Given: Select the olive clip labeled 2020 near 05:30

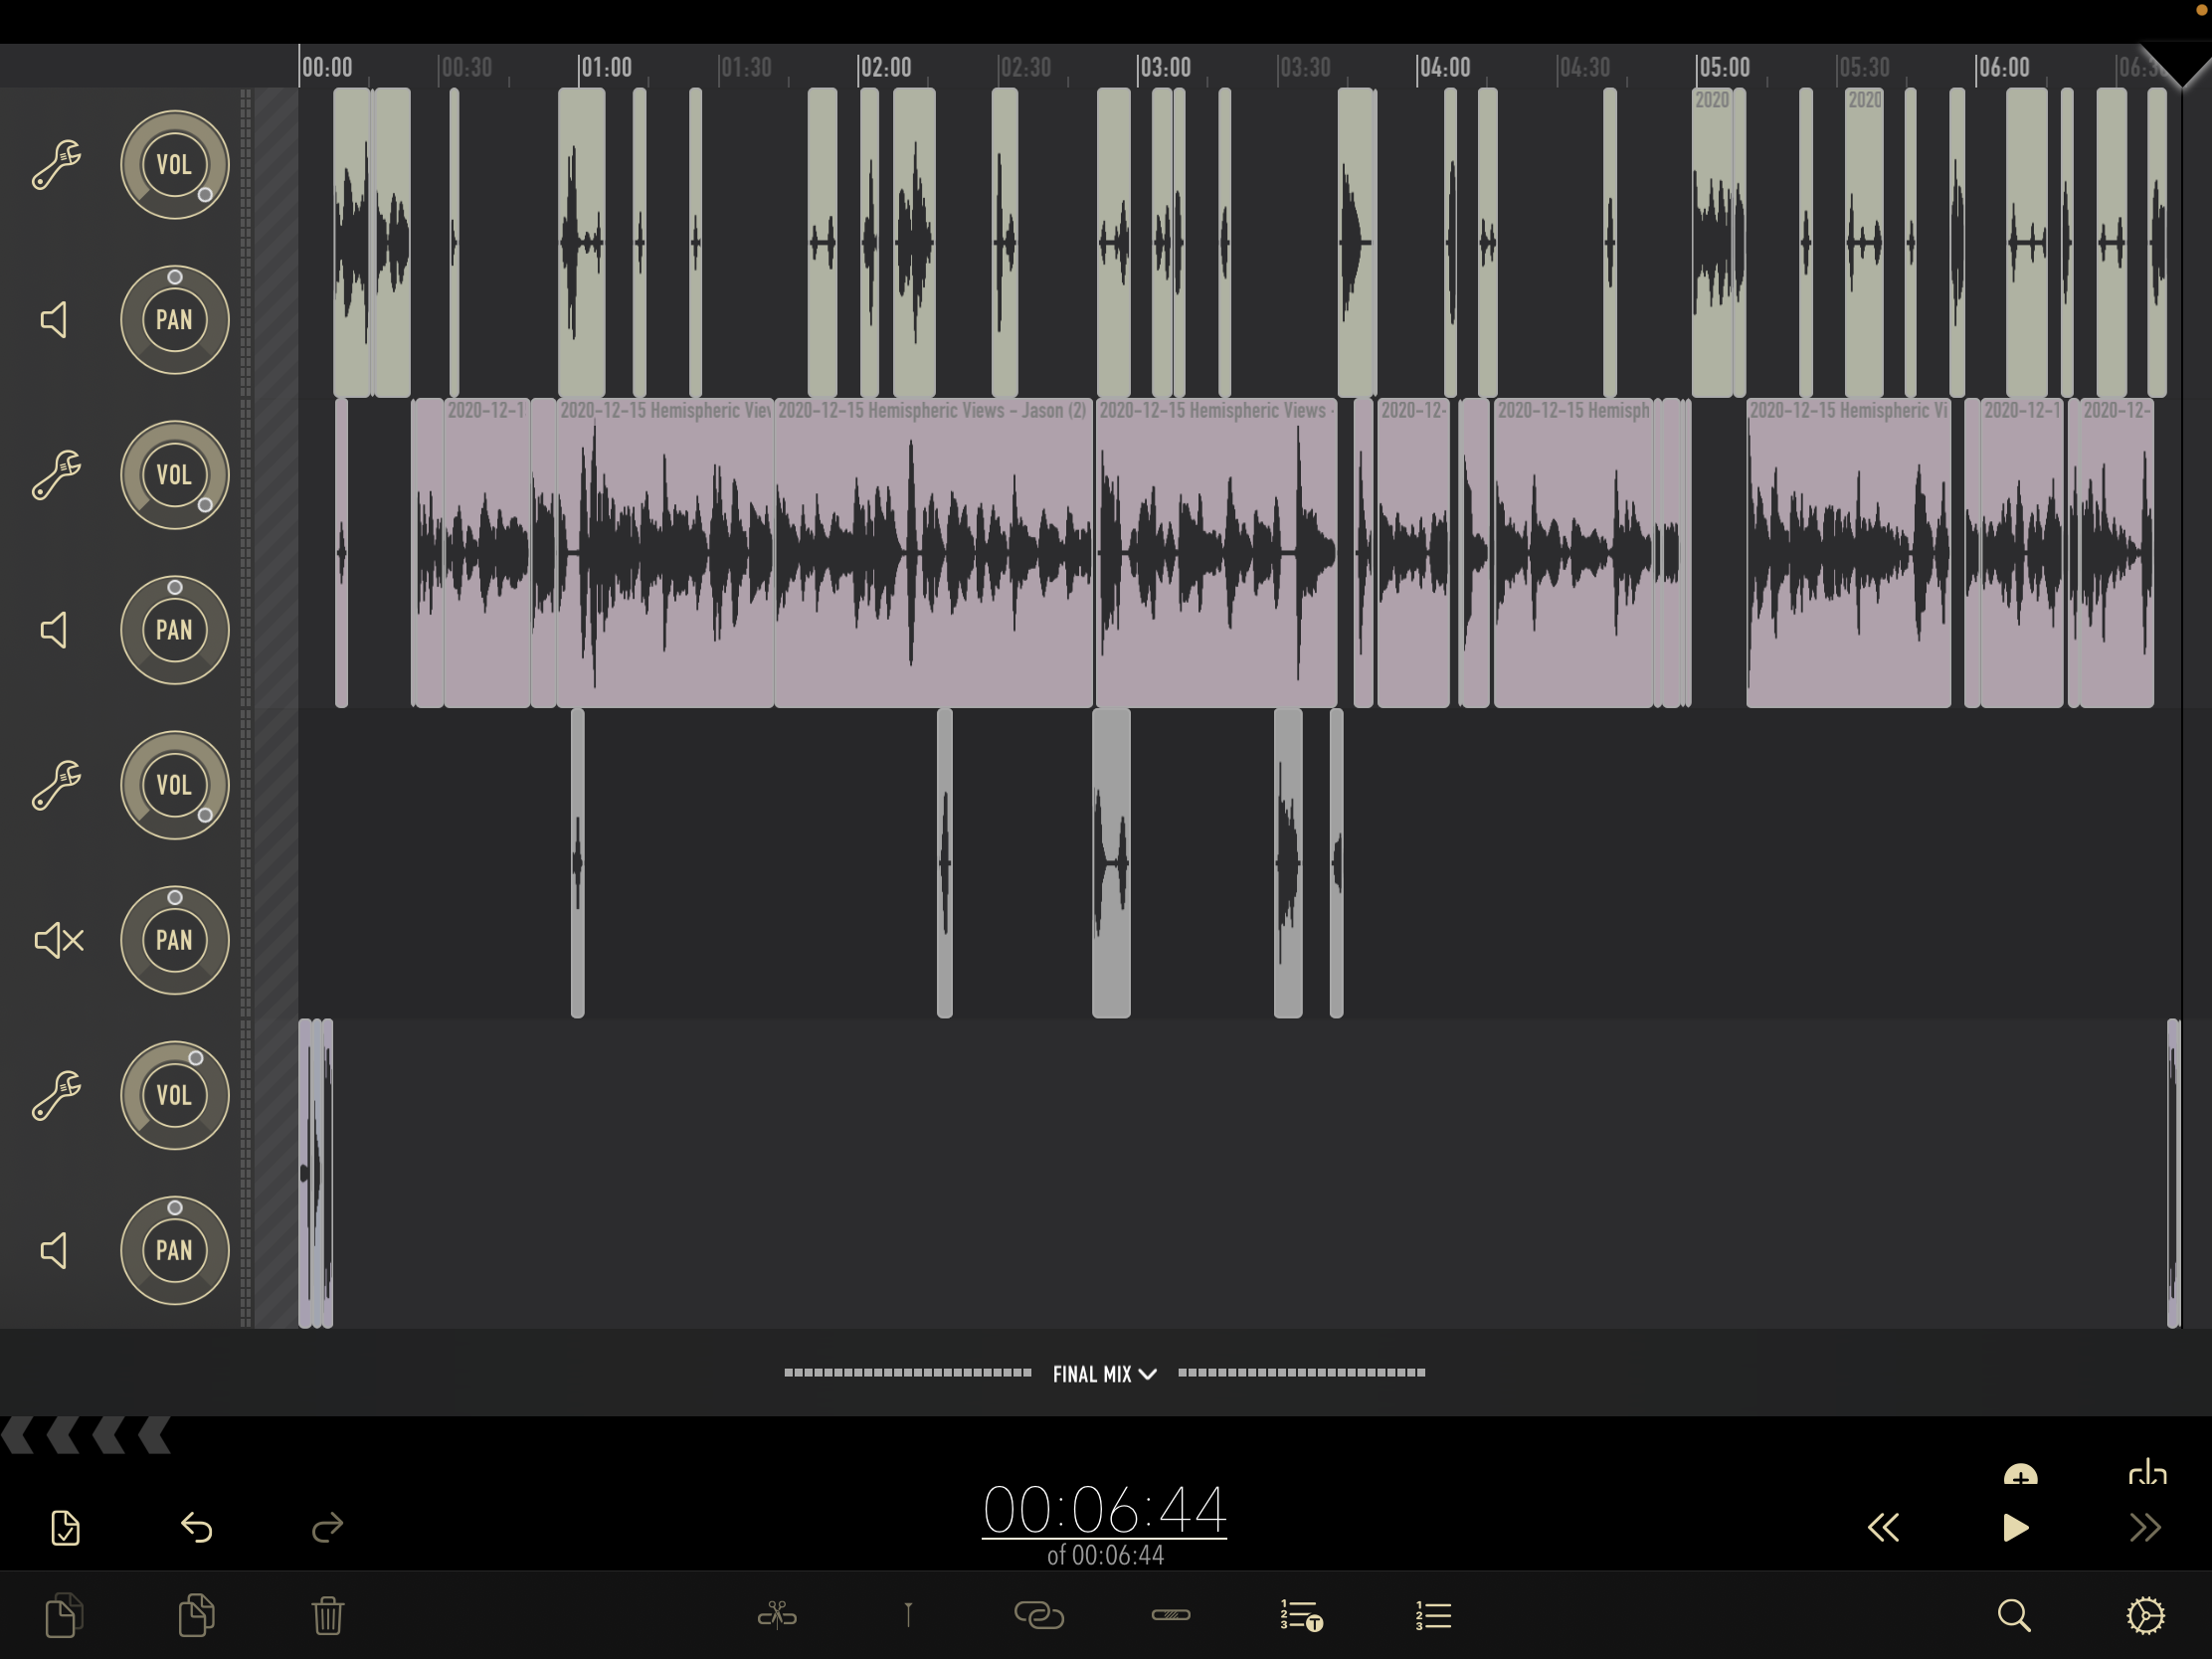Looking at the screenshot, I should pyautogui.click(x=1864, y=243).
